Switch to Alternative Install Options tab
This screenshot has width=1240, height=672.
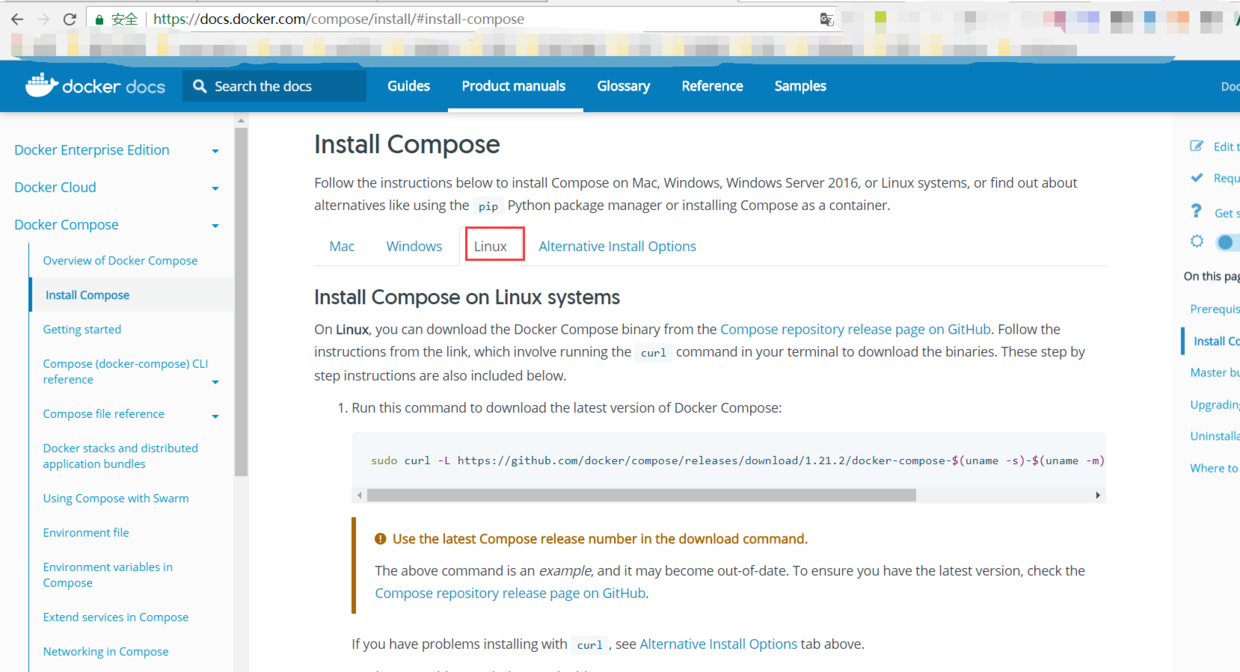[x=617, y=246]
